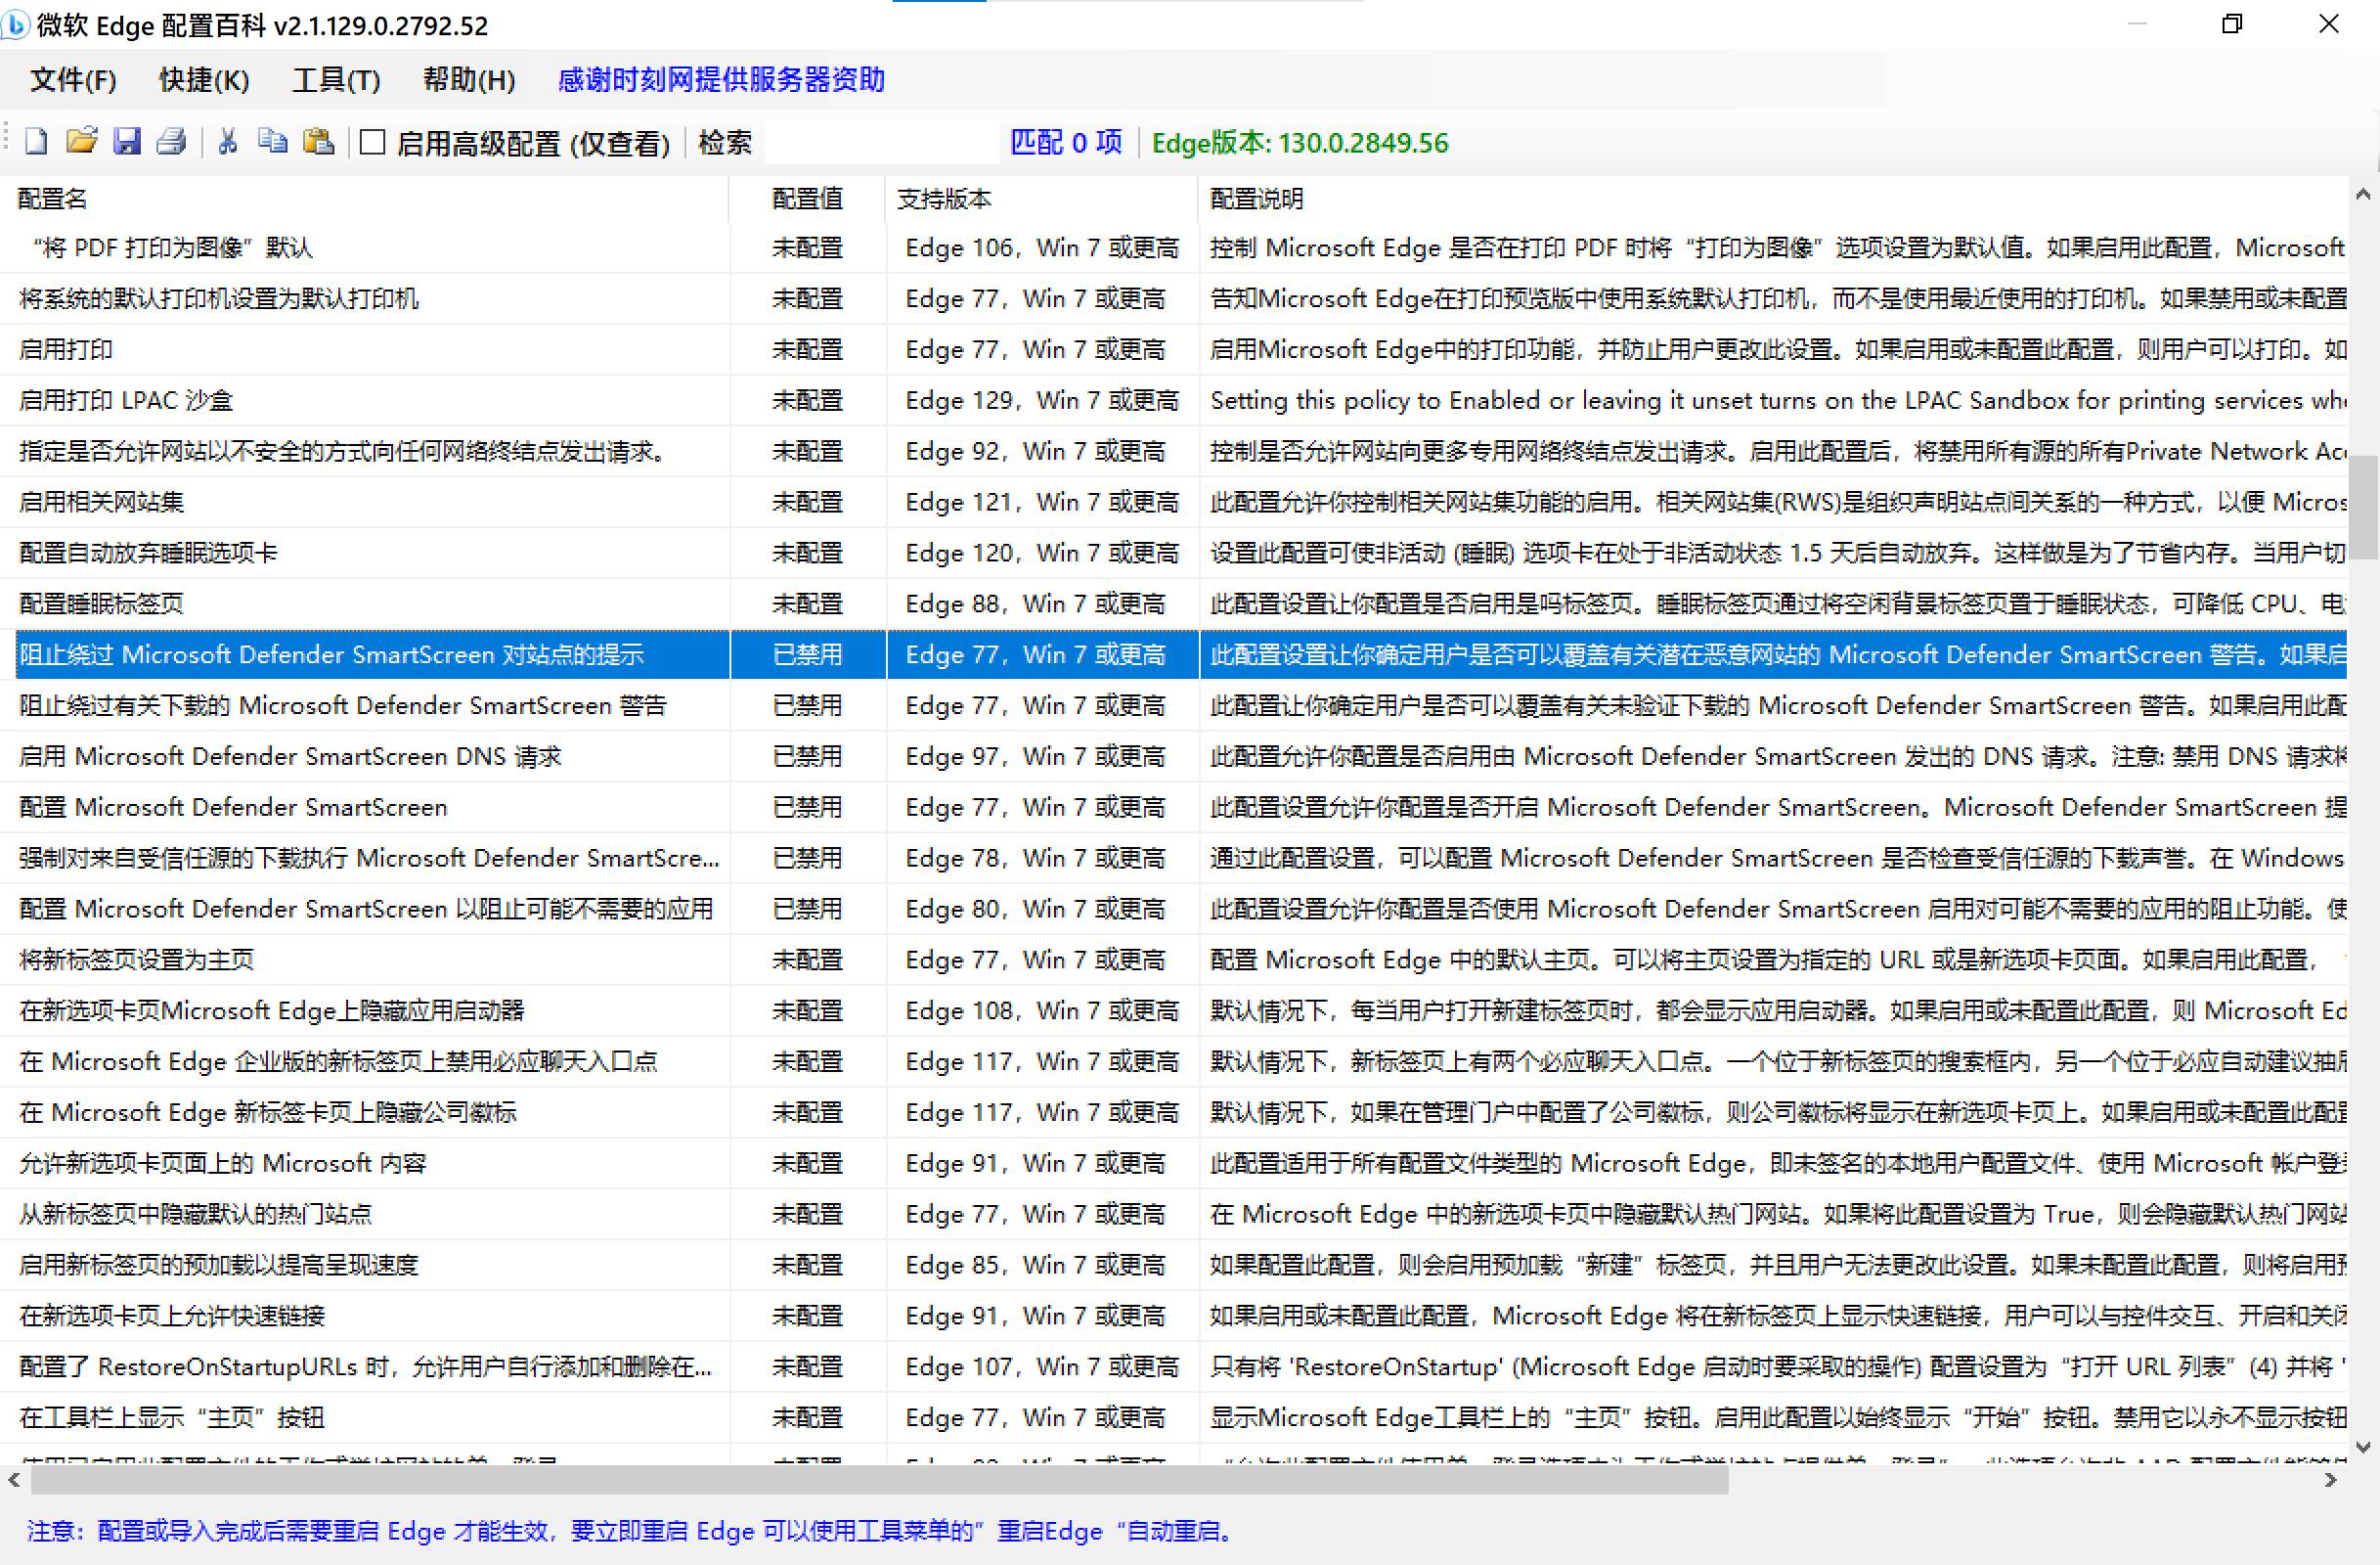Click the vertical scrollbar thumb
Screen dimensions: 2380x1565
[2363, 508]
